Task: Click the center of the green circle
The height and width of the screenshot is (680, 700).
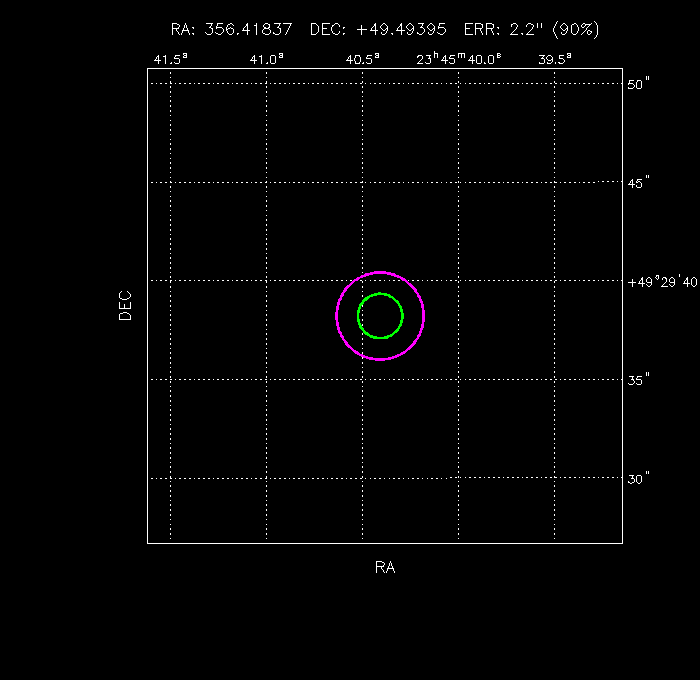Action: point(380,316)
